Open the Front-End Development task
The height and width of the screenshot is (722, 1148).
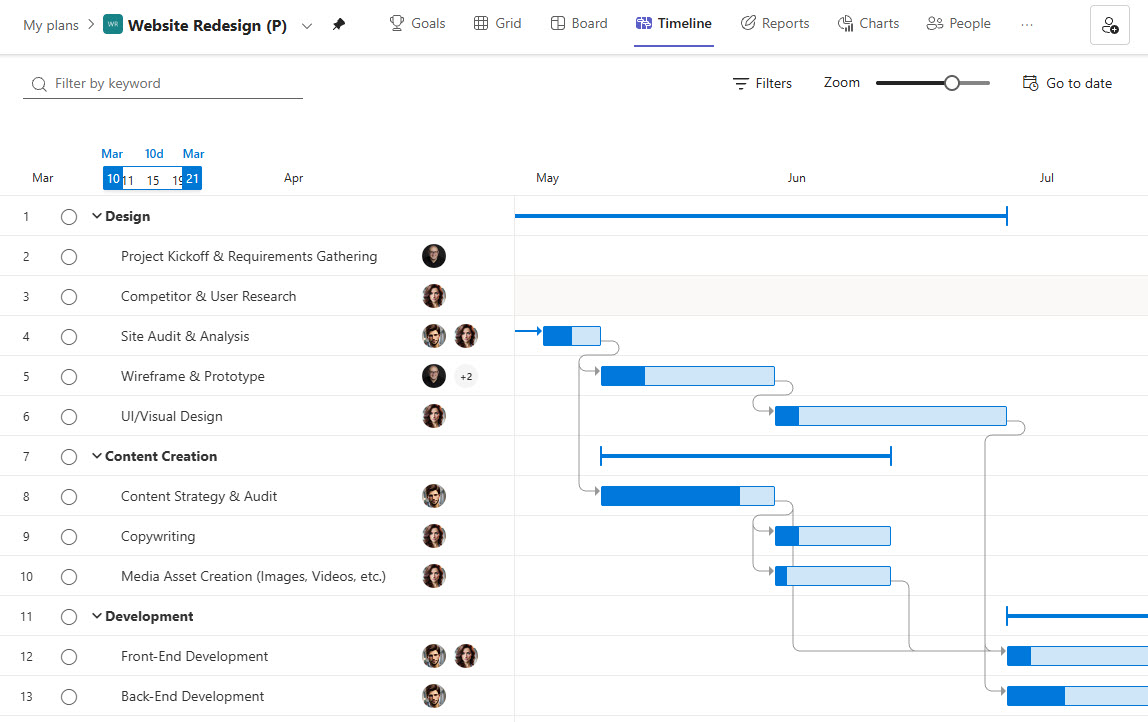point(194,656)
